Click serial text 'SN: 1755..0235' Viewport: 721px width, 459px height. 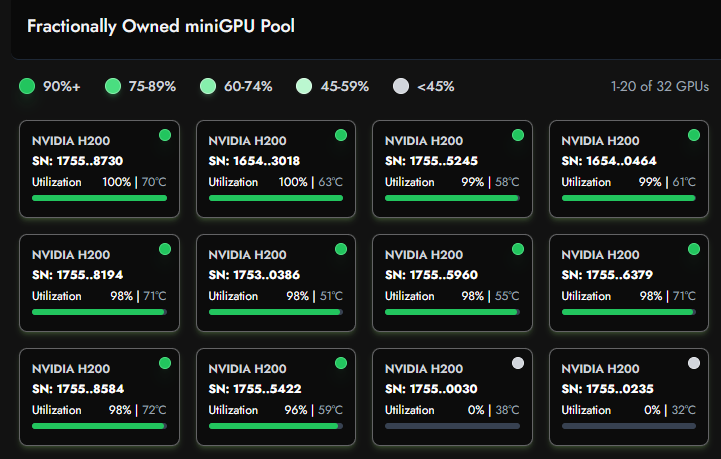607,389
